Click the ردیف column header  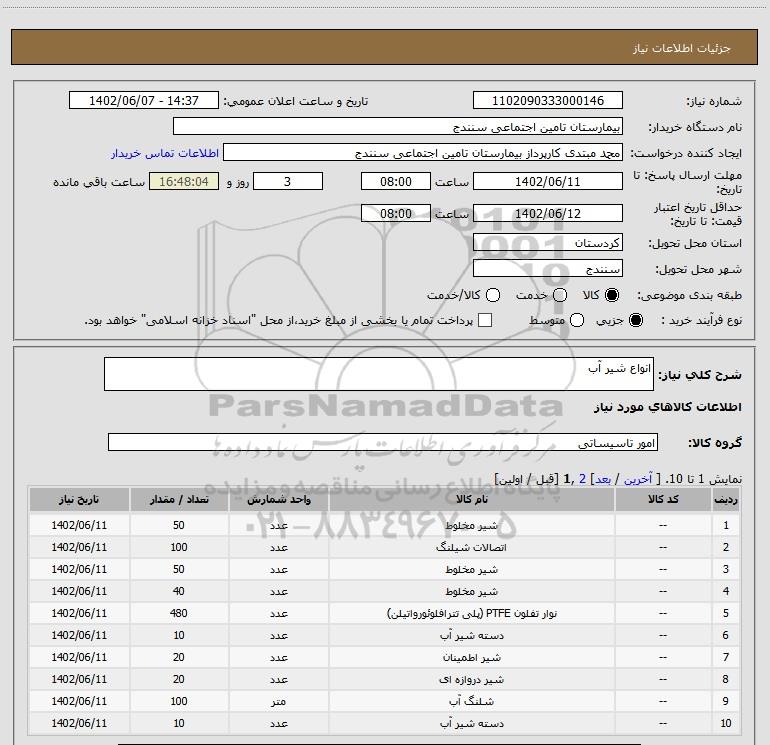point(726,499)
